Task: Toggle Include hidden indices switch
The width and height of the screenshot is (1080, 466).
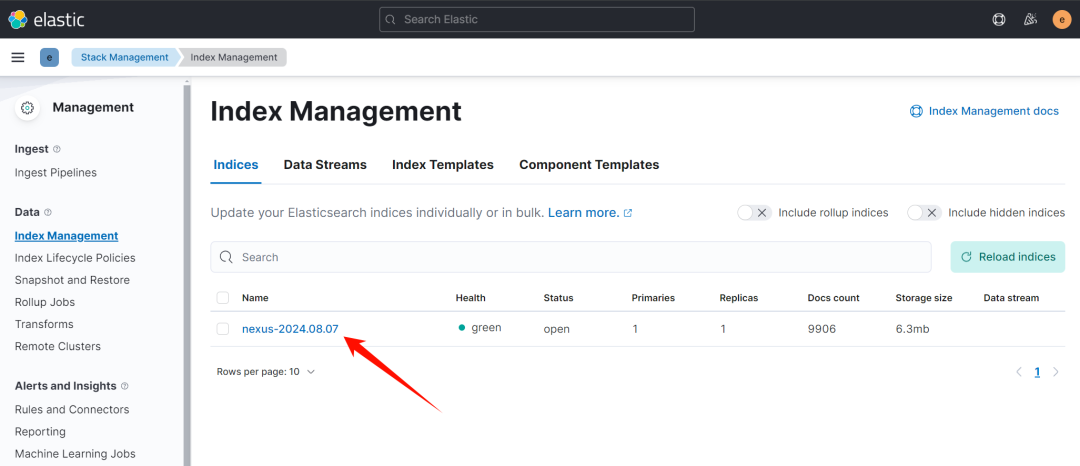Action: [924, 213]
